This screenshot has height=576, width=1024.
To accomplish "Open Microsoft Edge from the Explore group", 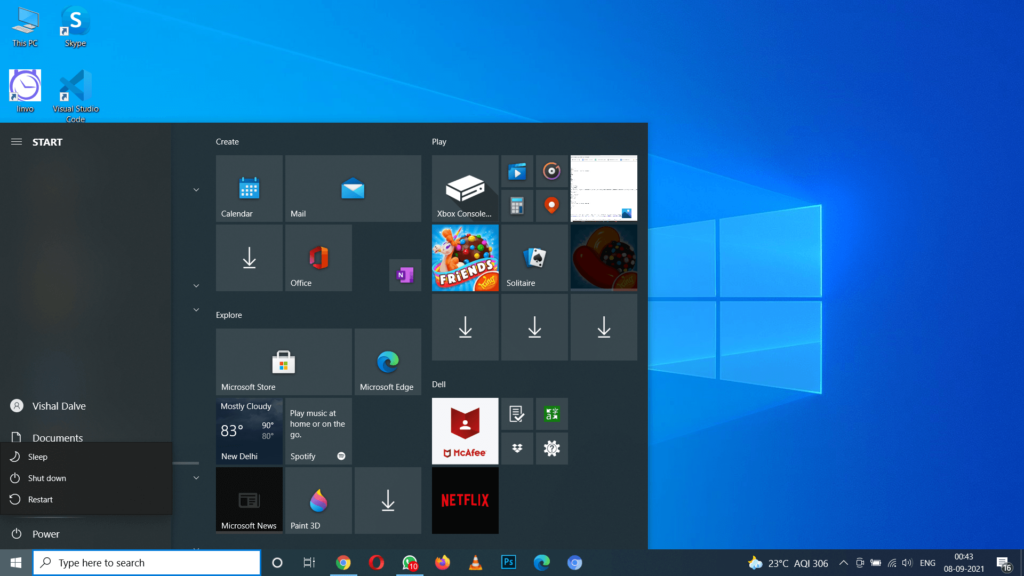I will click(x=387, y=360).
